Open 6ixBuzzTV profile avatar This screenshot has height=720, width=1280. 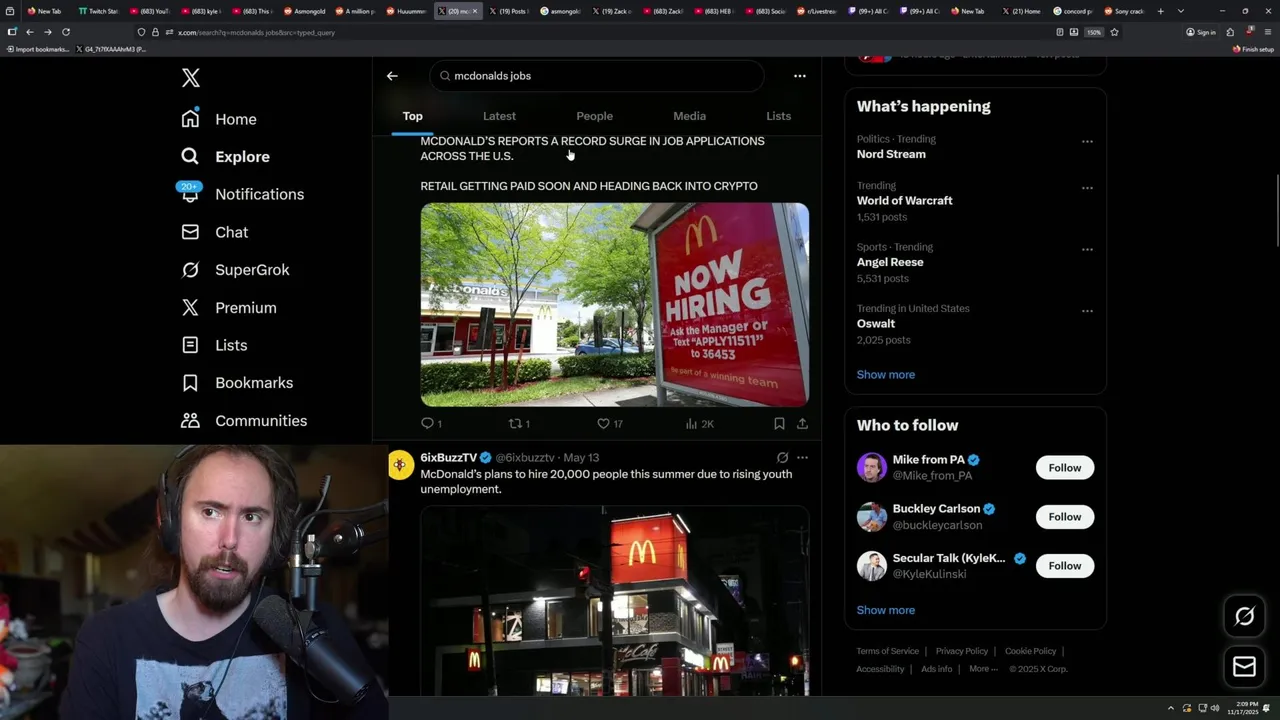400,465
